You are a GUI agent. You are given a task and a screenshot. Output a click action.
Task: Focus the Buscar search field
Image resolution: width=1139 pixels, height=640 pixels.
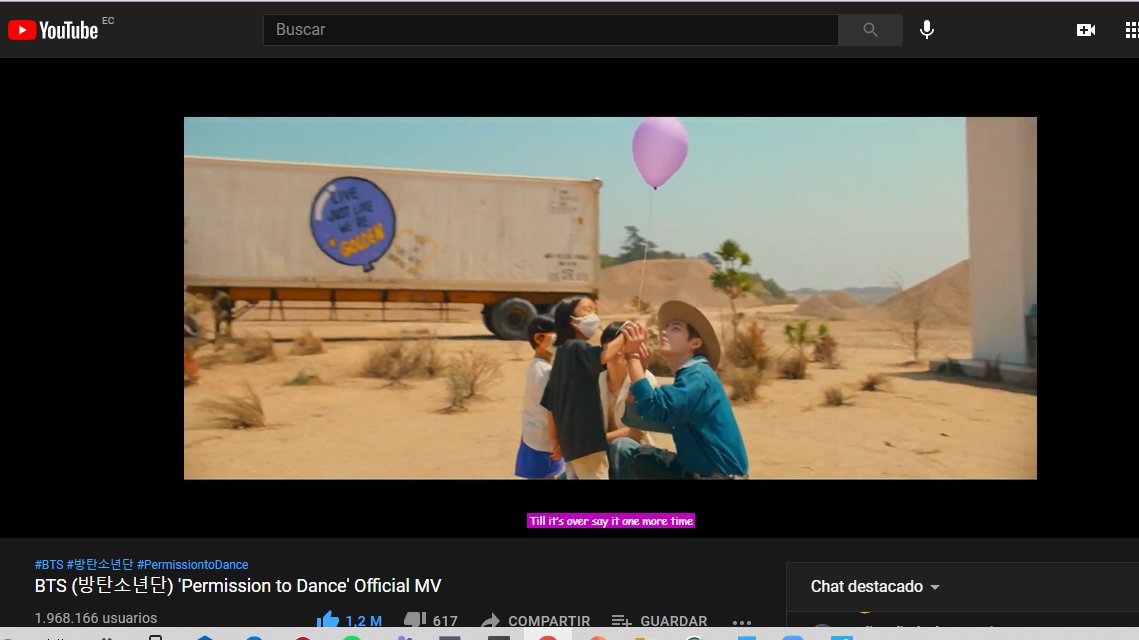(x=551, y=30)
